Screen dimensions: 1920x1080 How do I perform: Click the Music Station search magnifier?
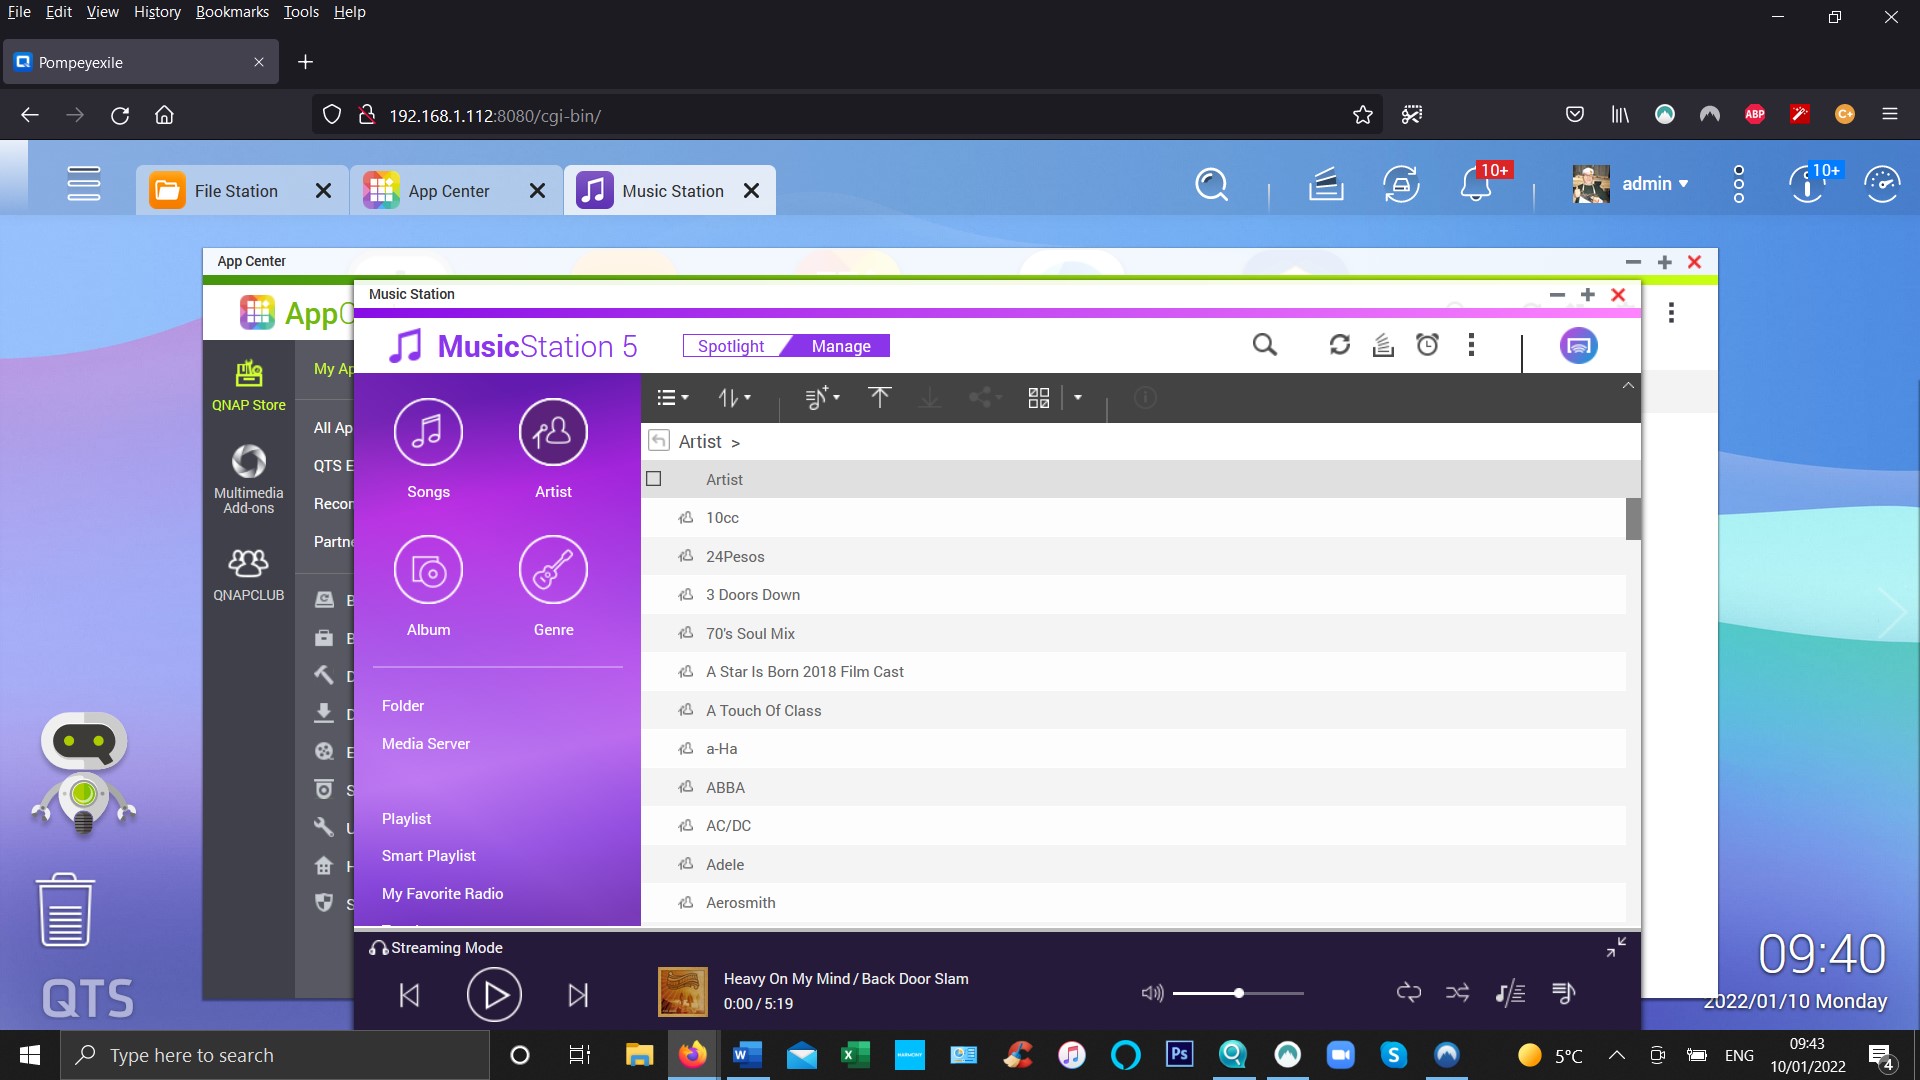coord(1264,346)
